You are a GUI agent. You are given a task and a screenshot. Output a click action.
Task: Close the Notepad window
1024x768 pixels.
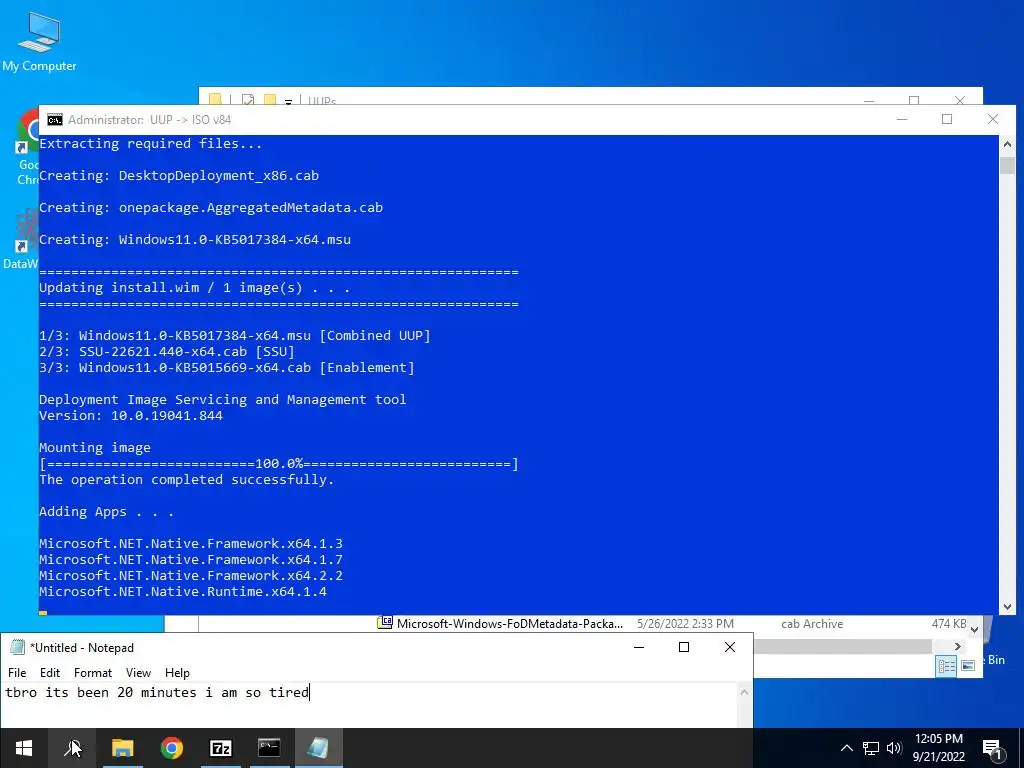point(730,647)
